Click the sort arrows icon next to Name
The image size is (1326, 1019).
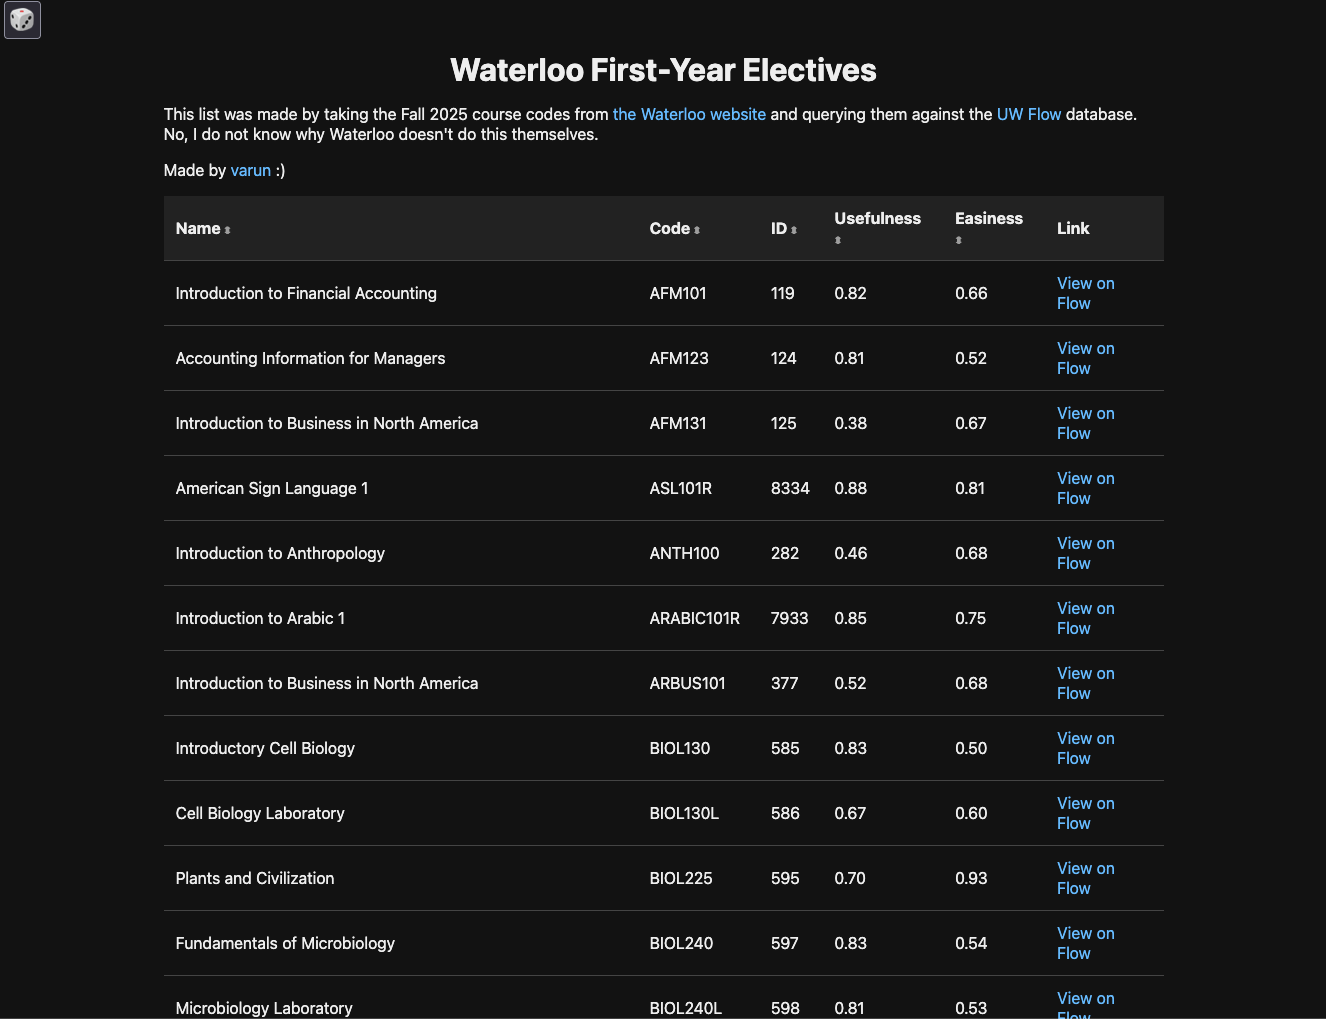tap(228, 230)
